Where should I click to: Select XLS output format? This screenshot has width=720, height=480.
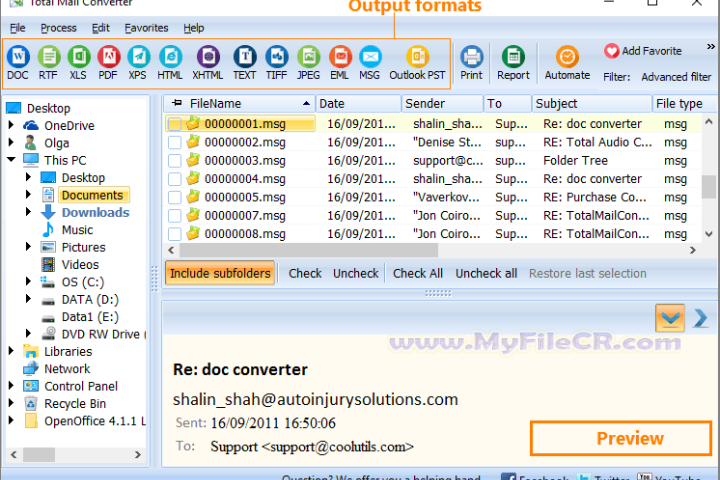tap(79, 63)
